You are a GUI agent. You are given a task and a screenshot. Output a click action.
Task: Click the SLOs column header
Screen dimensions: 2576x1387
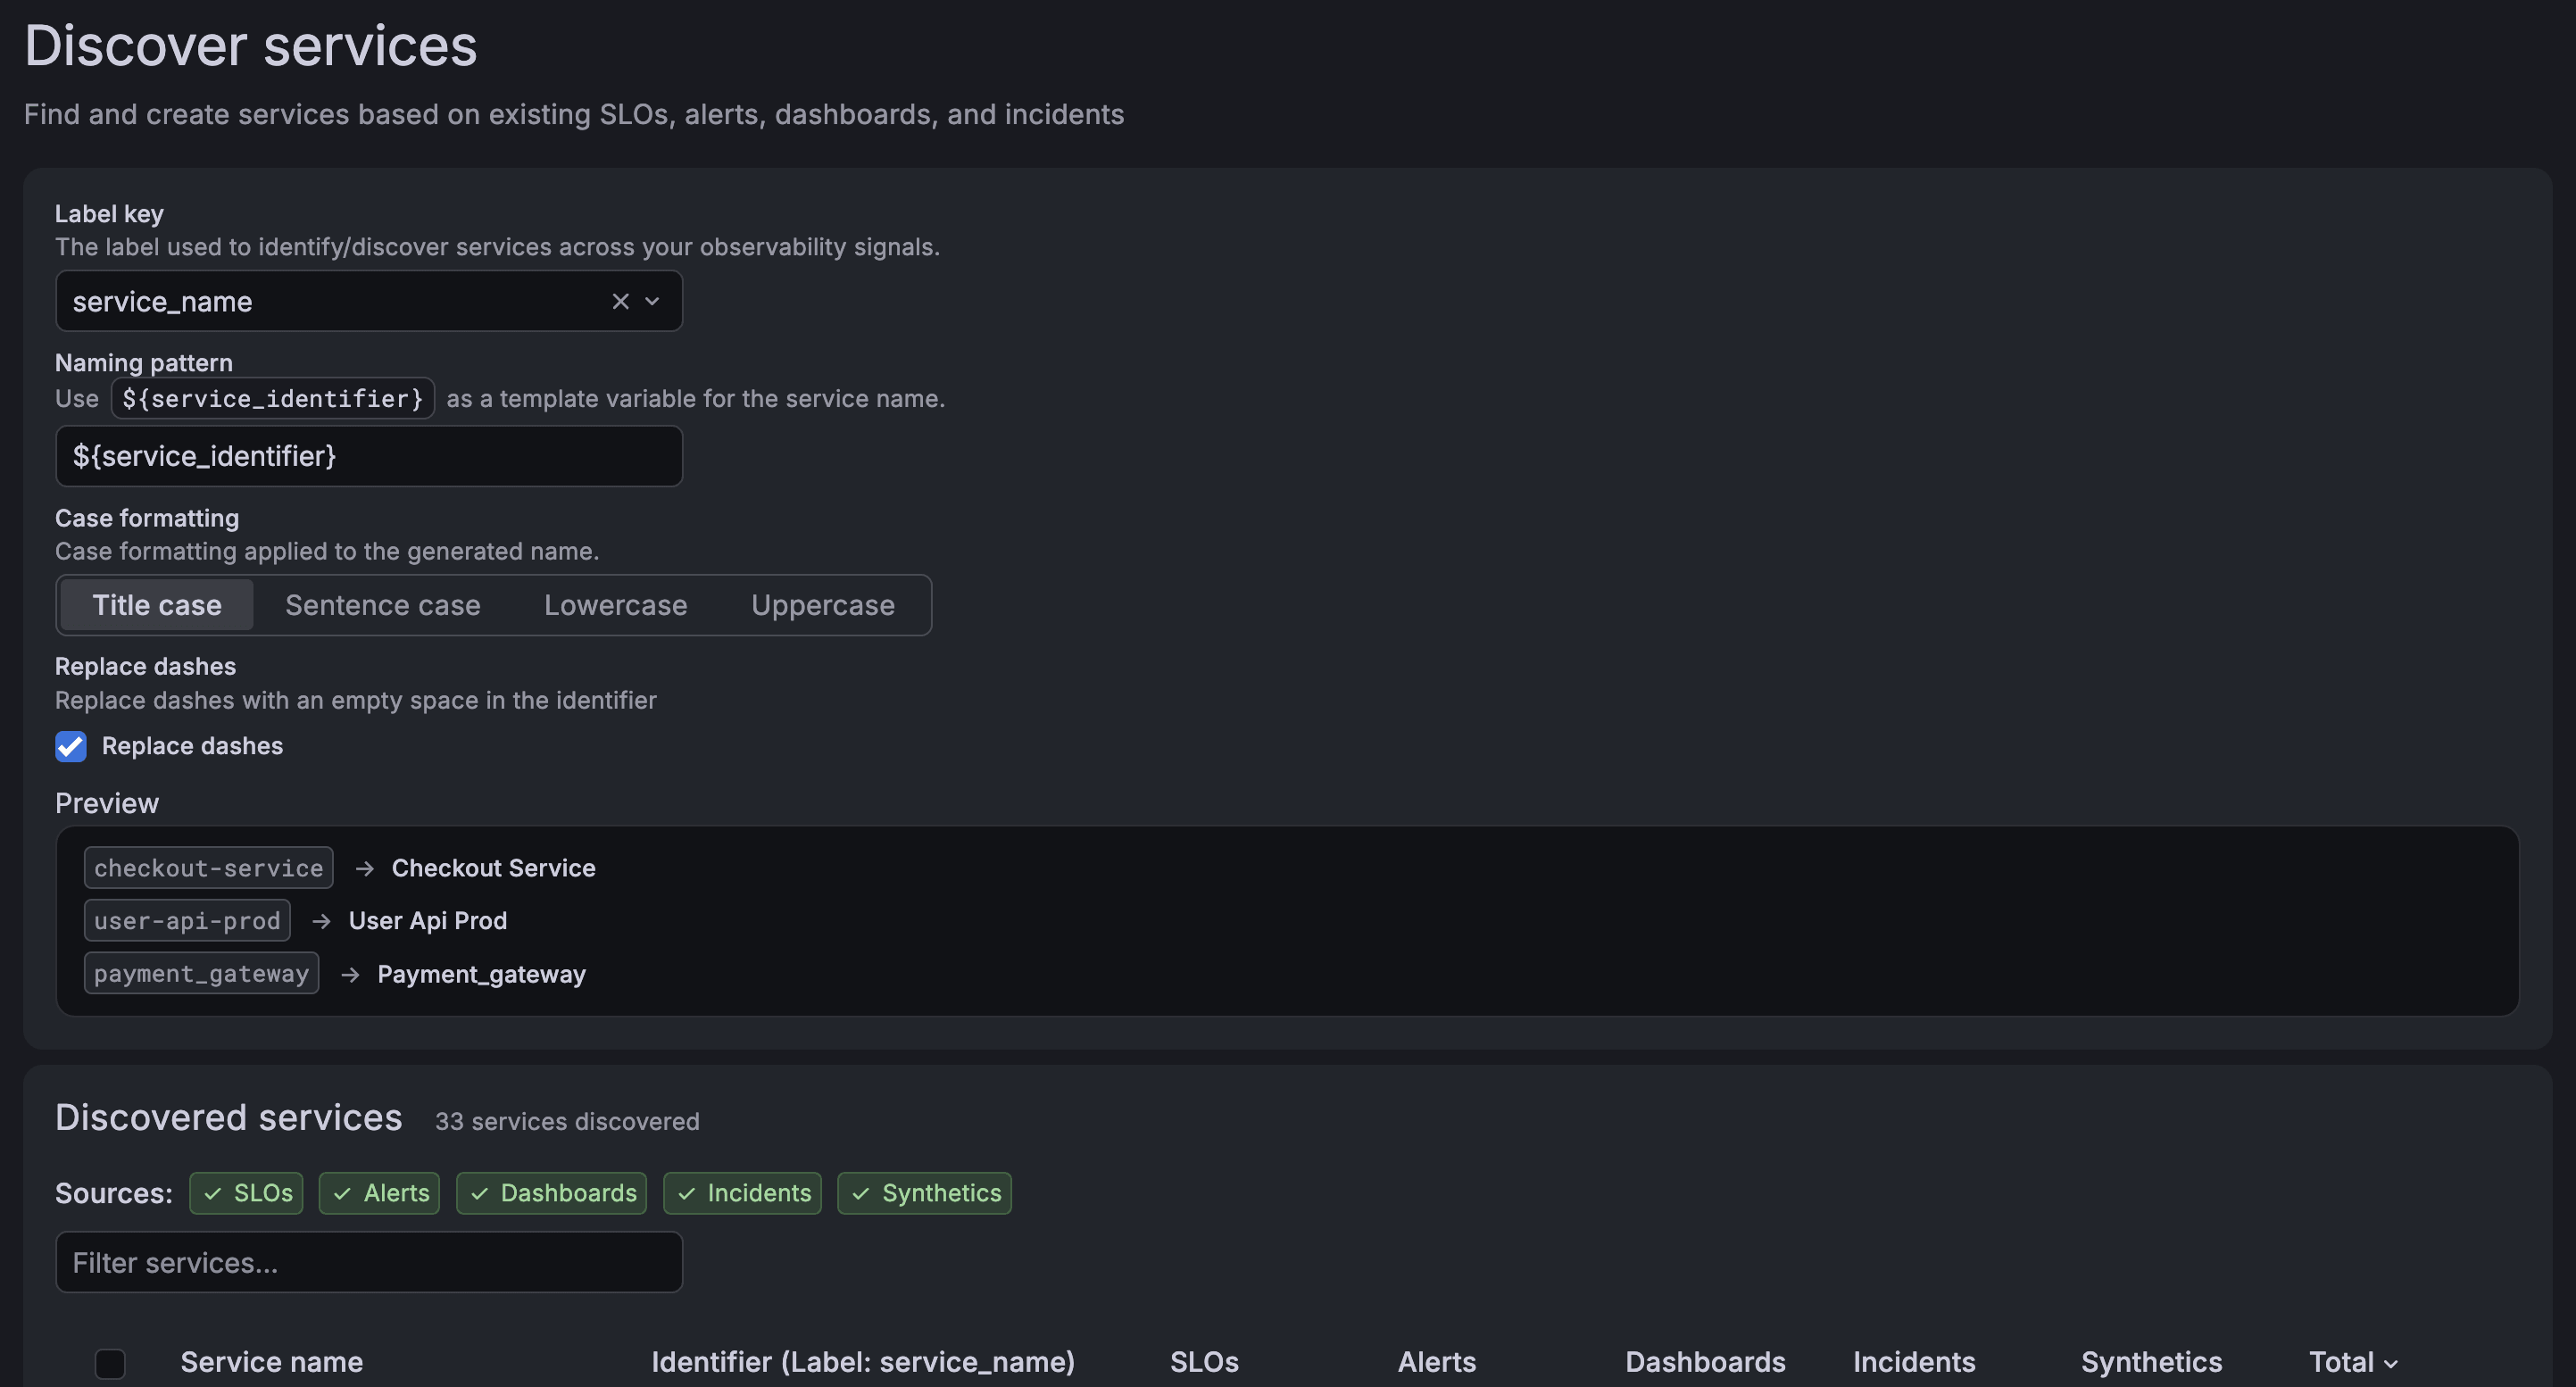coord(1204,1362)
